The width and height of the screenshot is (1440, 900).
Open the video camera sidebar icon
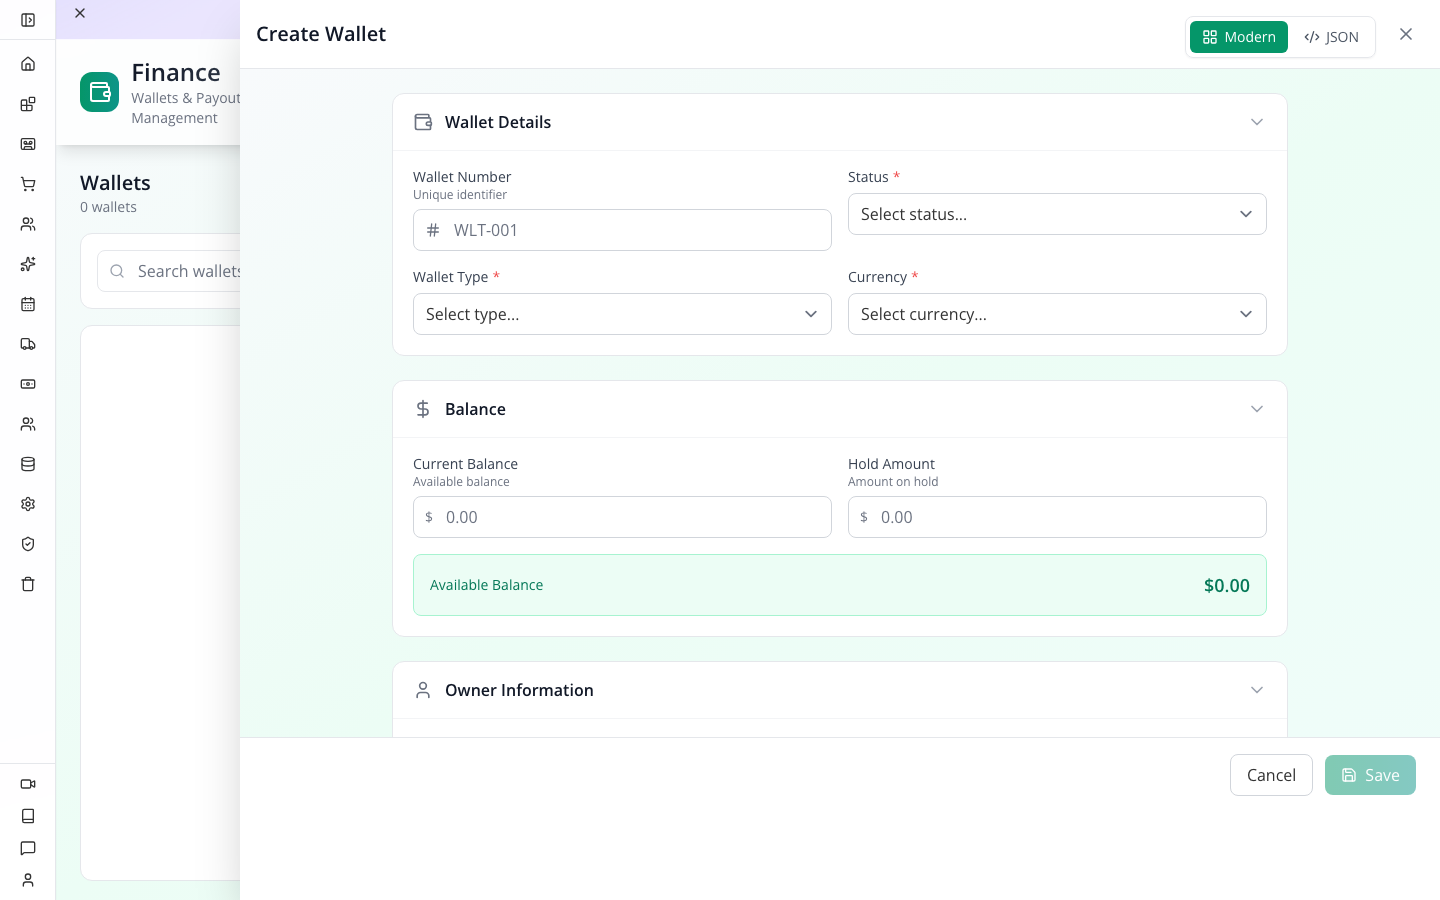pos(28,784)
